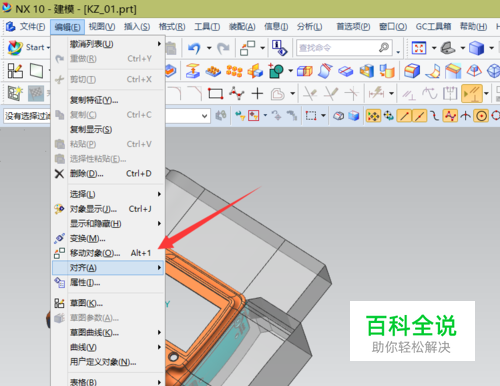
Task: Select the Quick Extend tool
Action: [x=331, y=94]
